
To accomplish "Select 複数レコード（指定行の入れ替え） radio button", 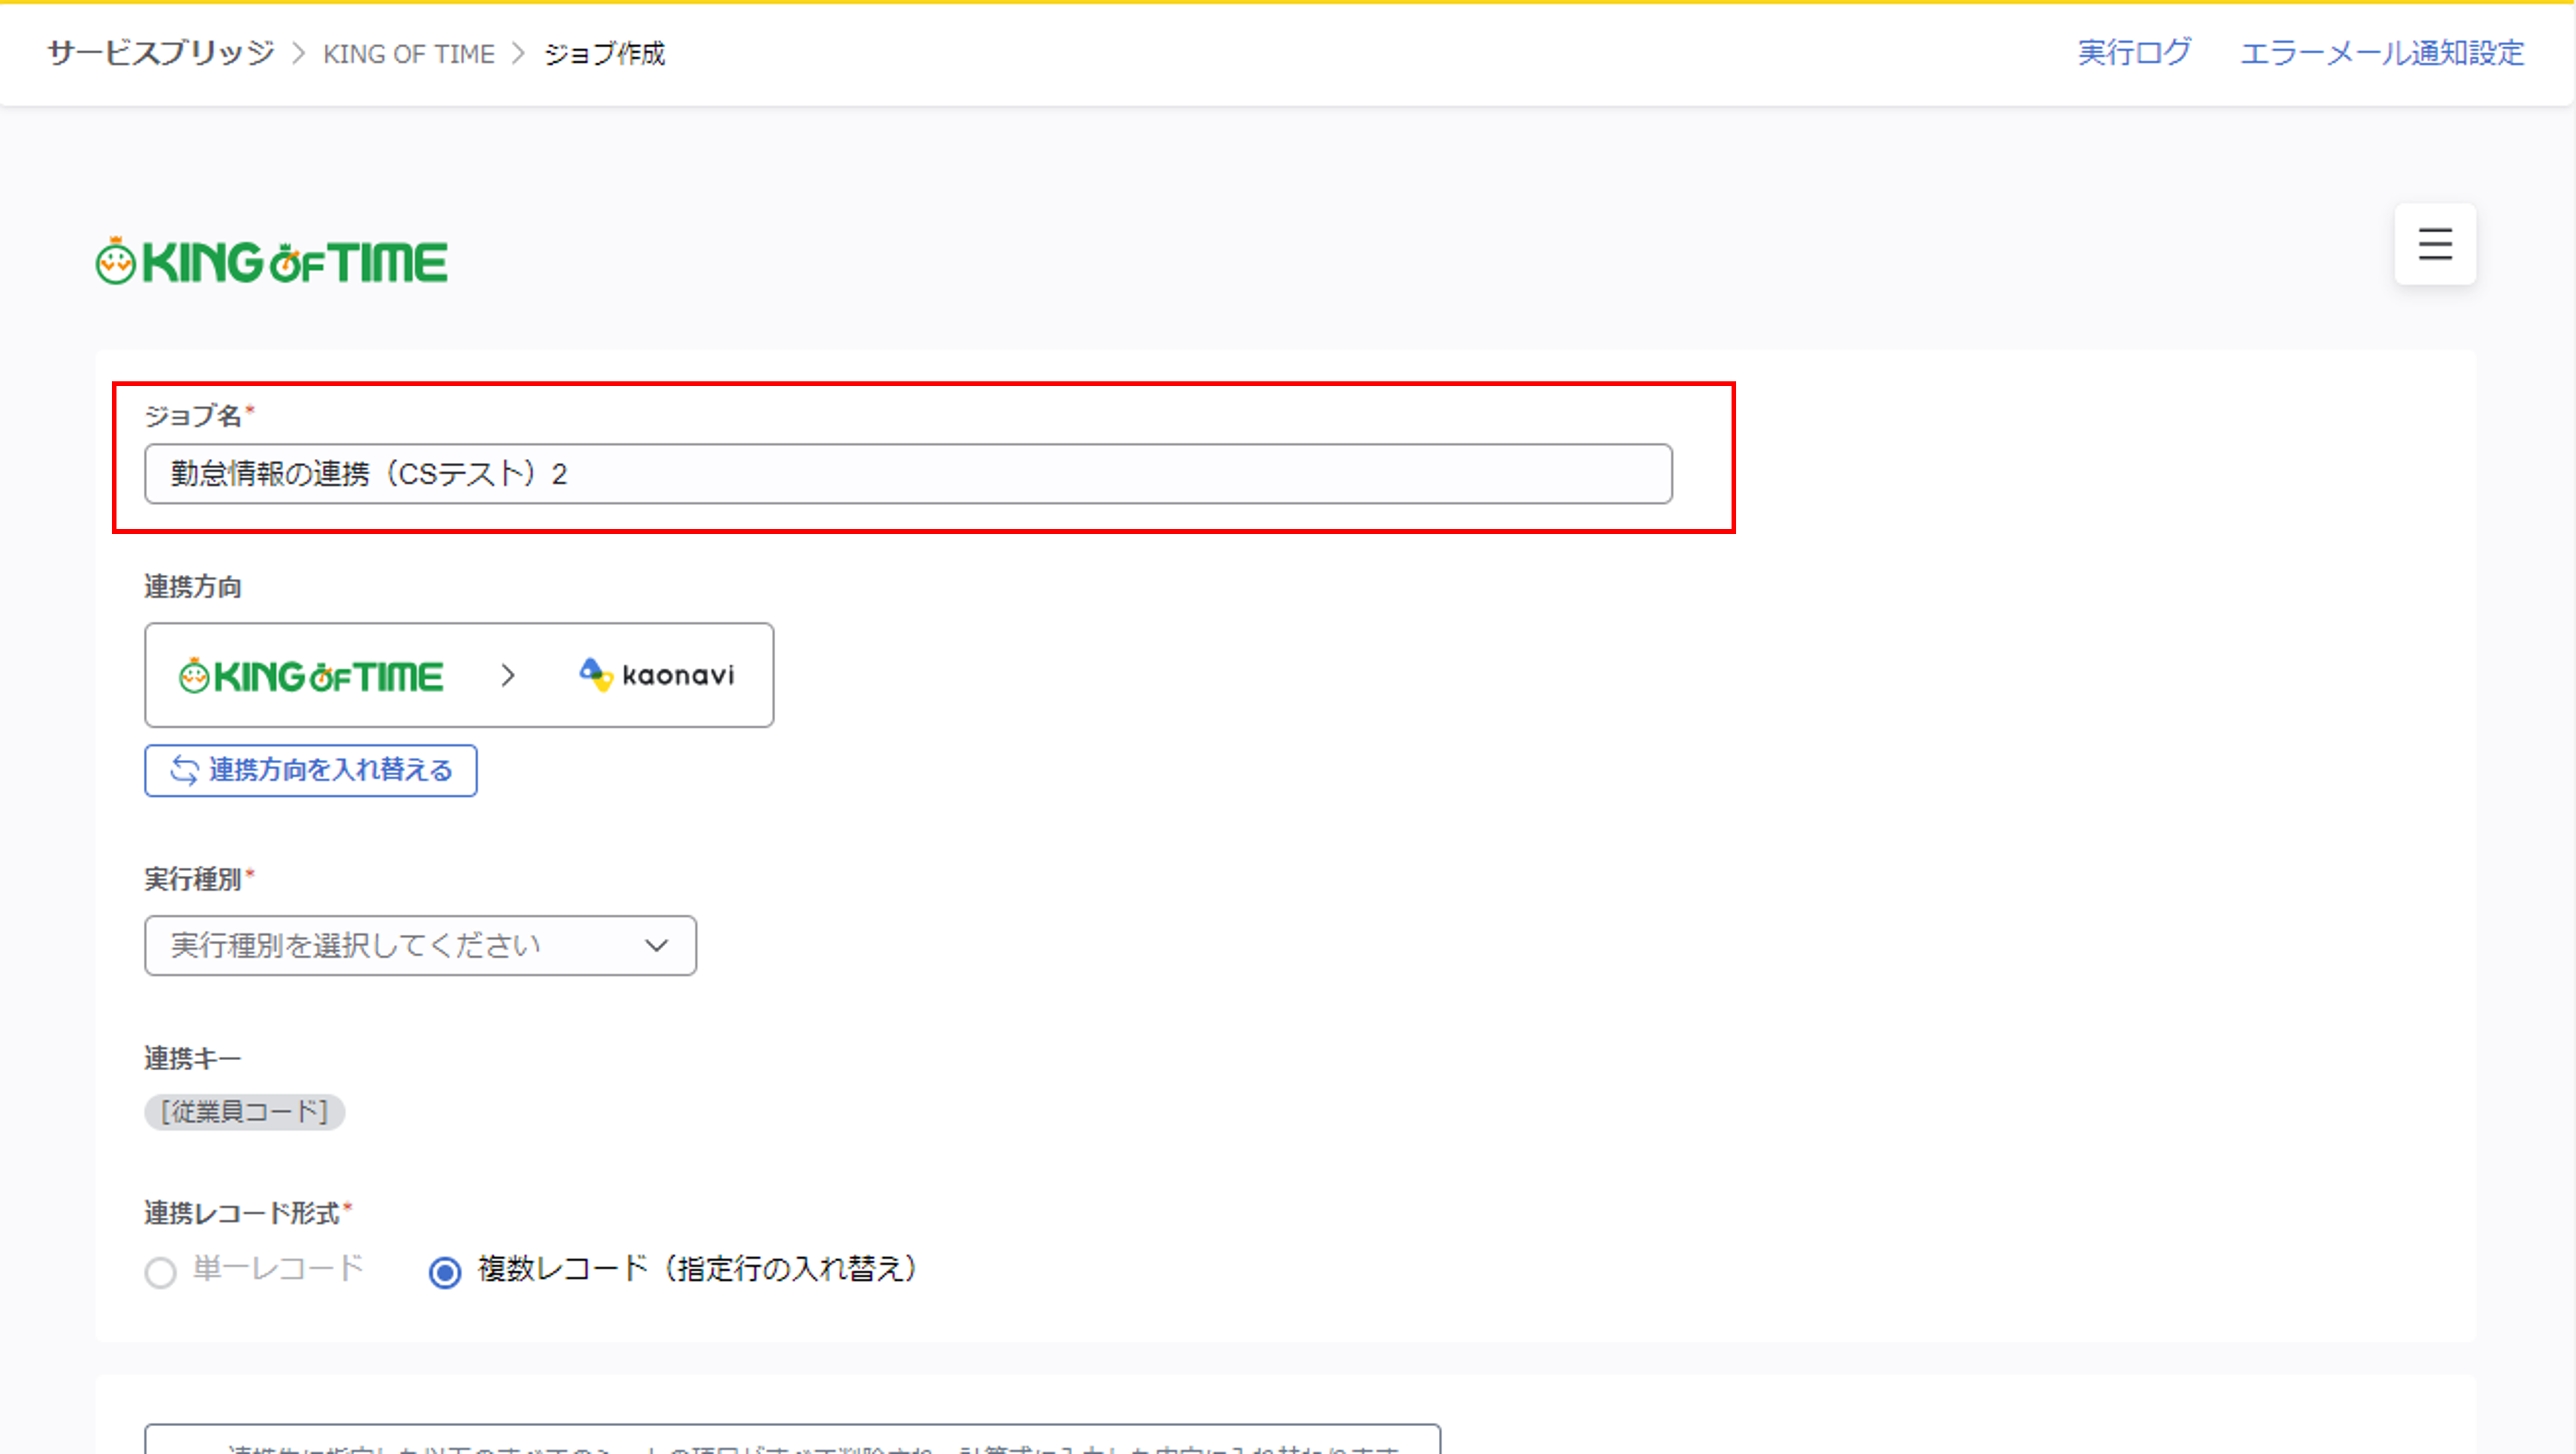I will (445, 1272).
